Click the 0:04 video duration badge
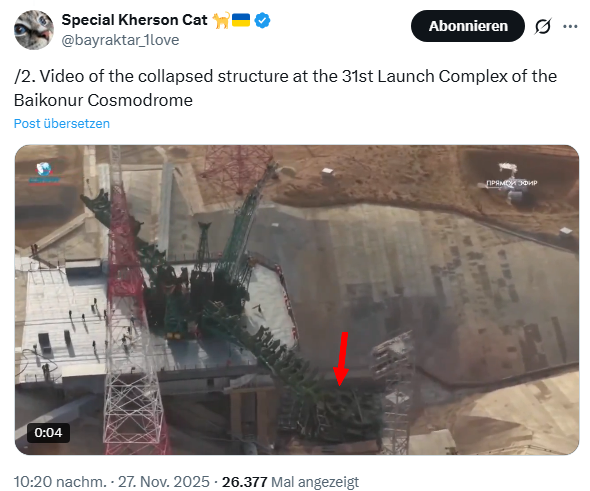 tap(48, 433)
